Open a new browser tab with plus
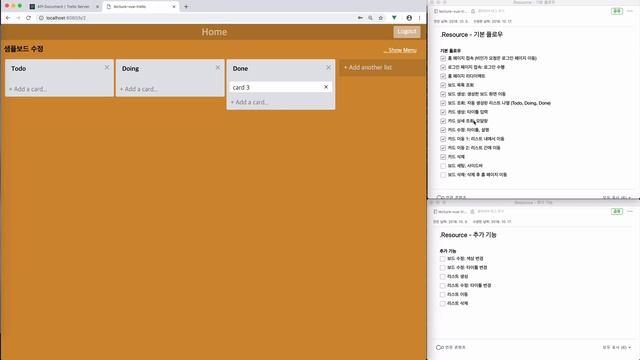This screenshot has width=640, height=360. (x=186, y=7)
